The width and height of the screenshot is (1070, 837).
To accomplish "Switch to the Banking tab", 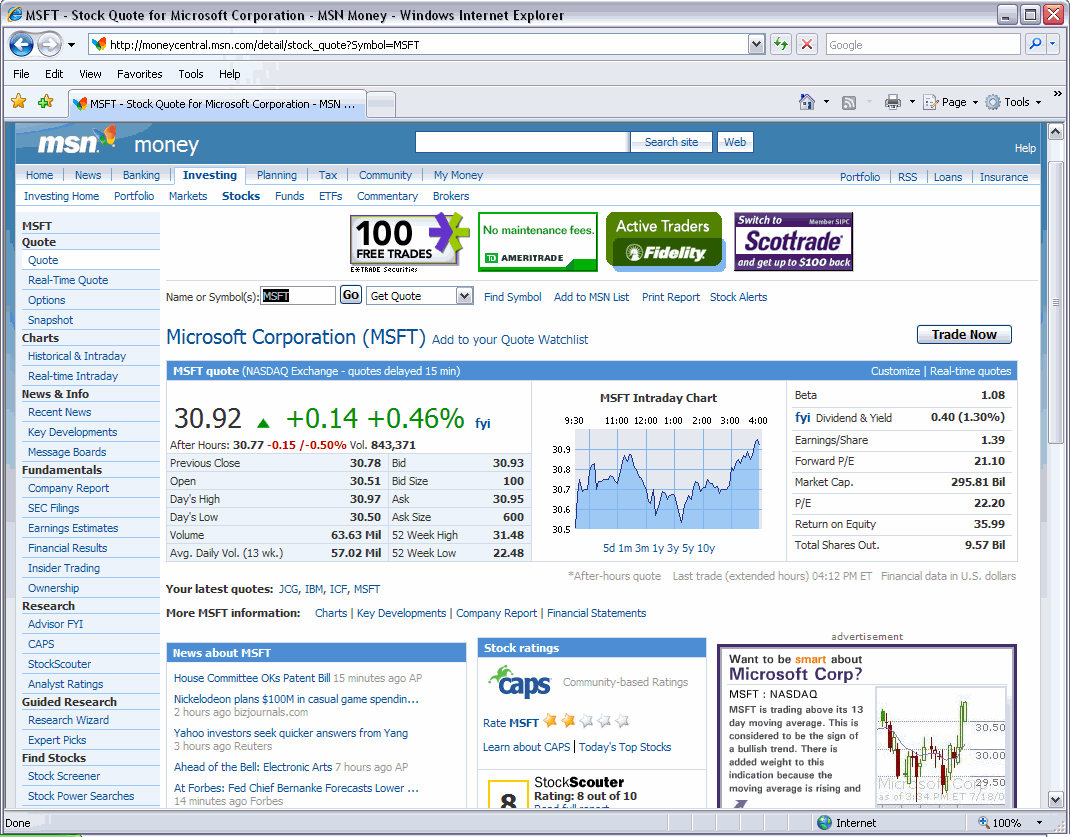I will coord(141,175).
